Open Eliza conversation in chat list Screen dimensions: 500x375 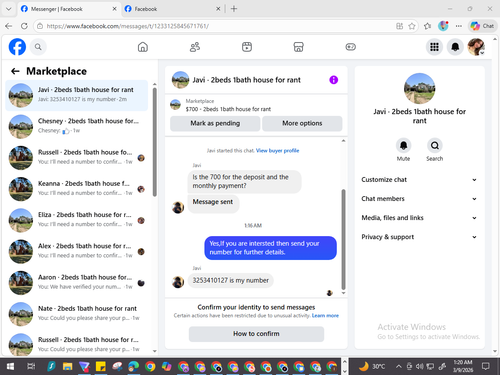click(77, 220)
